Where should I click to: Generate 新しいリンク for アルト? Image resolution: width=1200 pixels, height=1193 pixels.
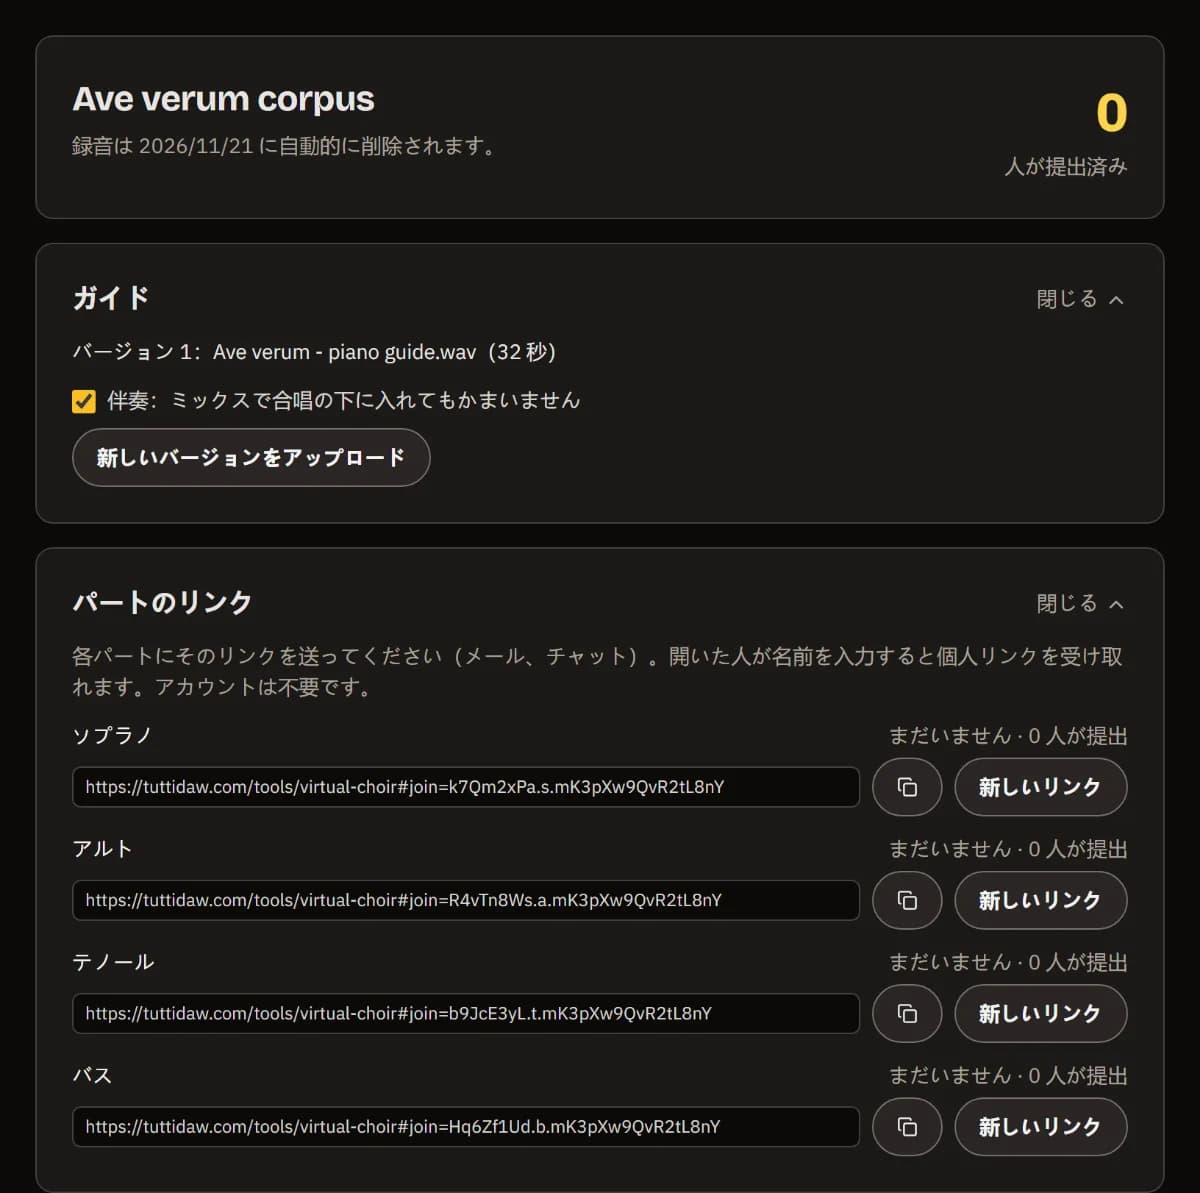[1040, 900]
